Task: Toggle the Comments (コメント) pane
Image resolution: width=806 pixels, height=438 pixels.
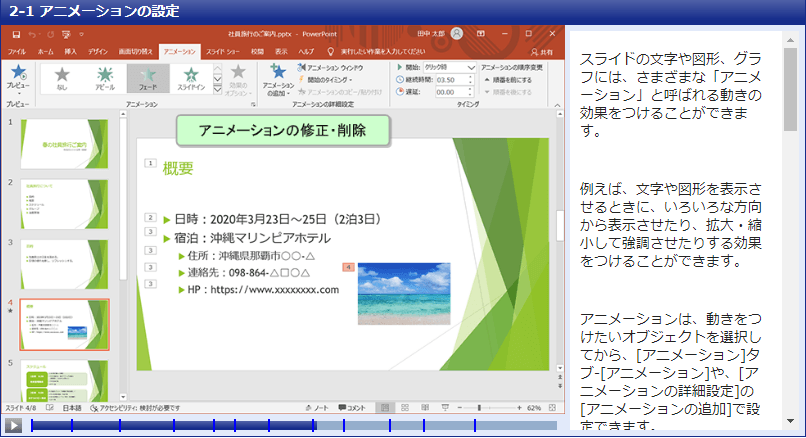Action: pos(353,408)
